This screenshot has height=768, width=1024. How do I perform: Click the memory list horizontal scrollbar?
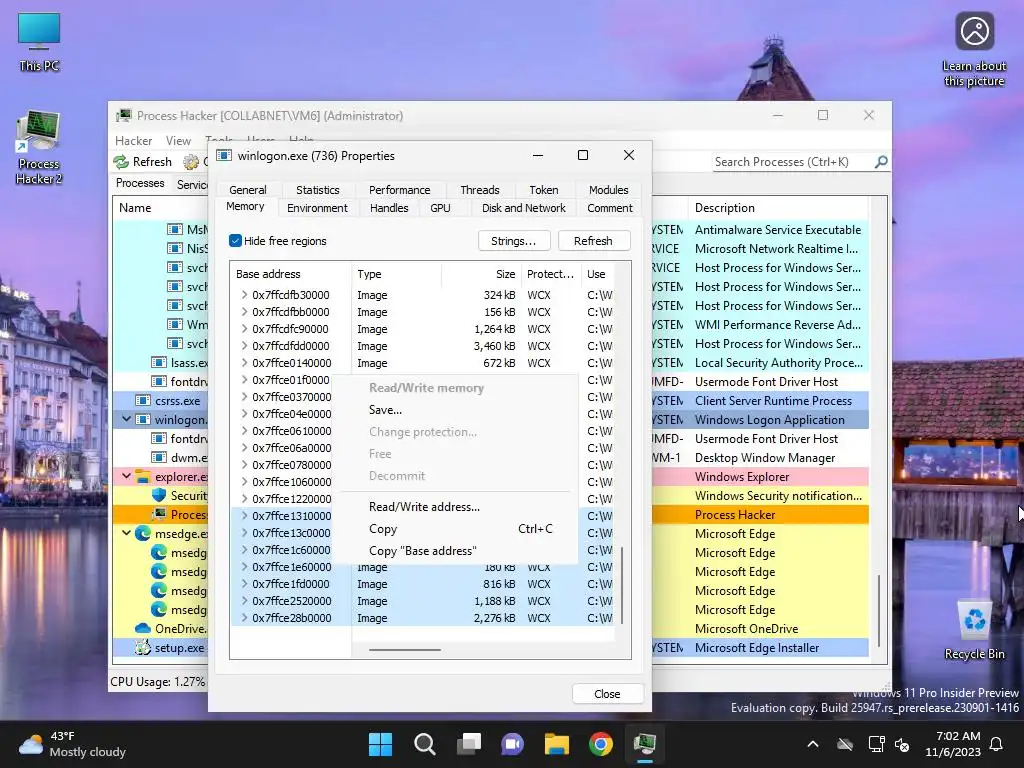coord(405,650)
